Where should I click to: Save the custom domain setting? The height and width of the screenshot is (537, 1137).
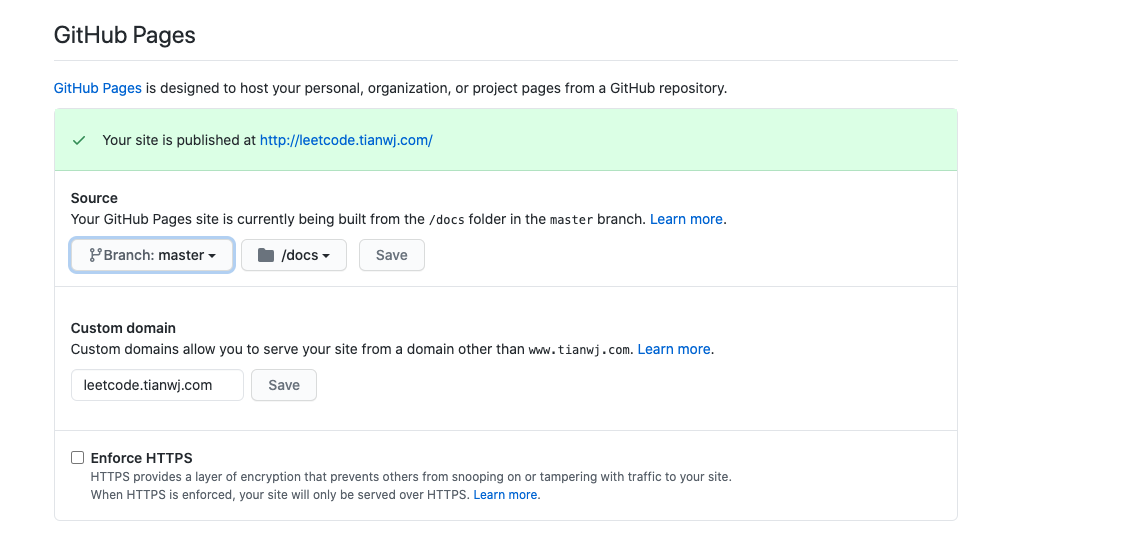point(284,385)
